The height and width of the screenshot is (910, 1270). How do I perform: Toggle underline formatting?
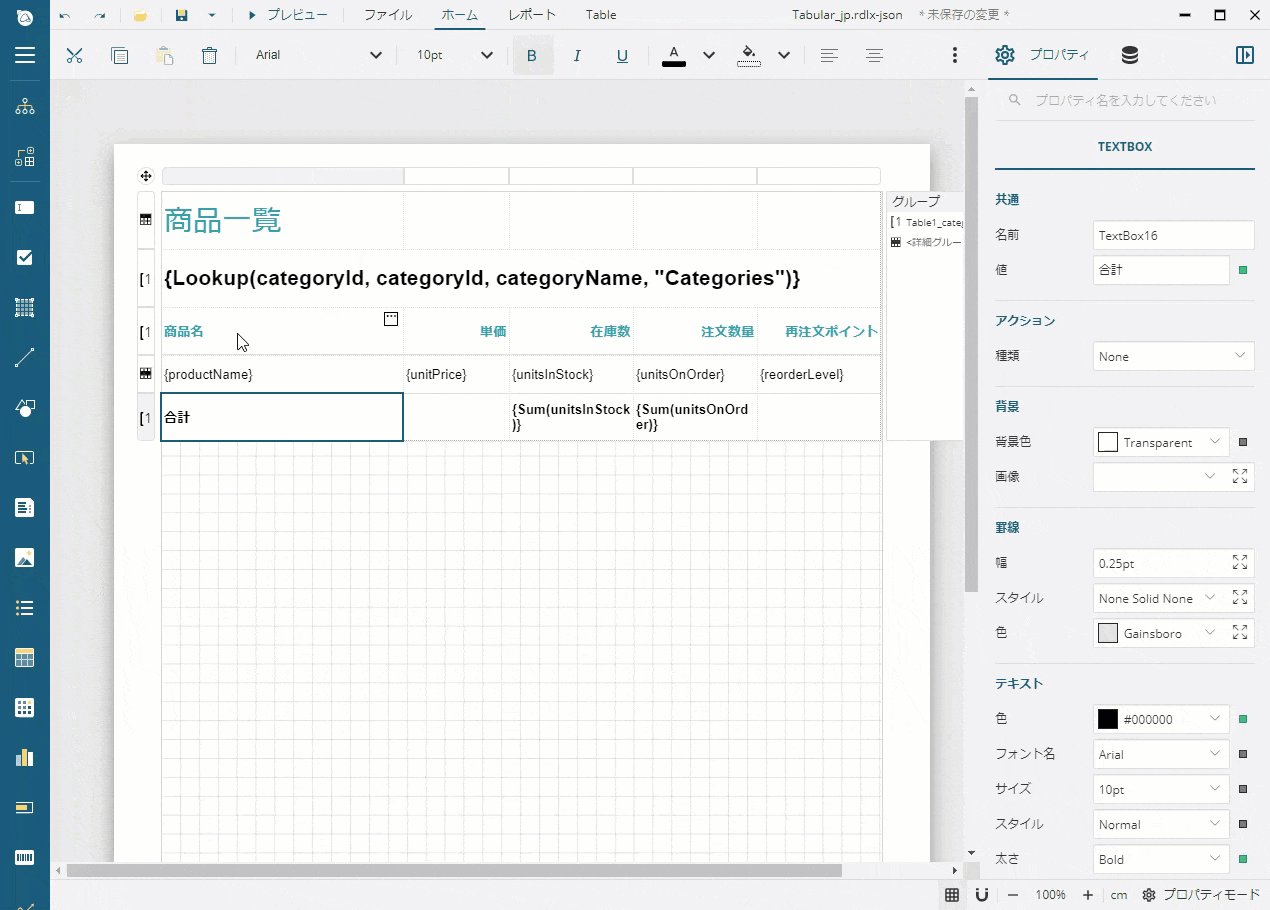(x=622, y=55)
